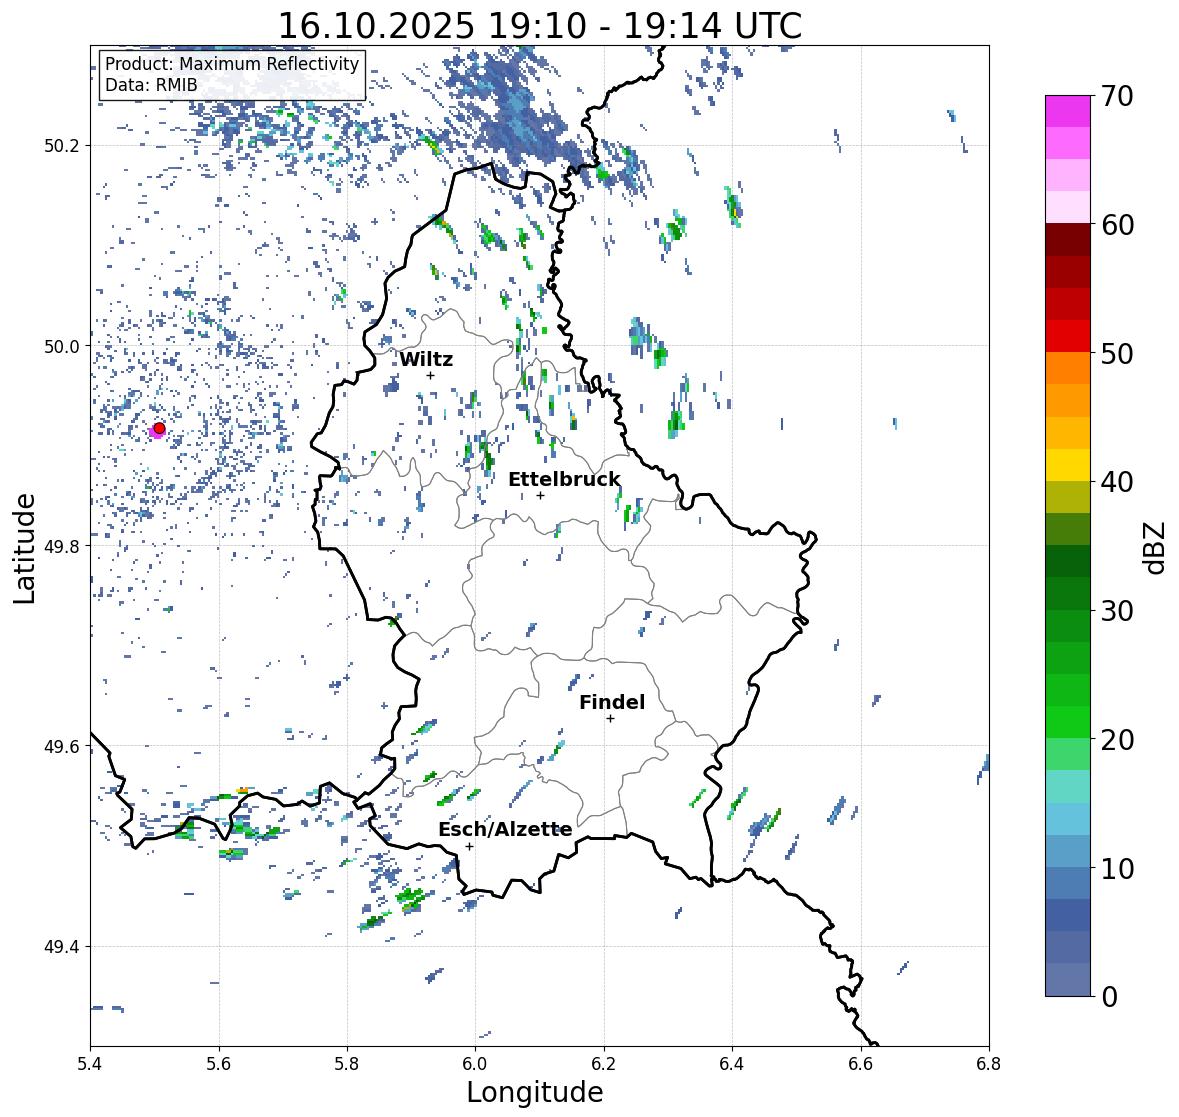1179x1117 pixels.
Task: Click the Longitude axis label
Action: [535, 1092]
